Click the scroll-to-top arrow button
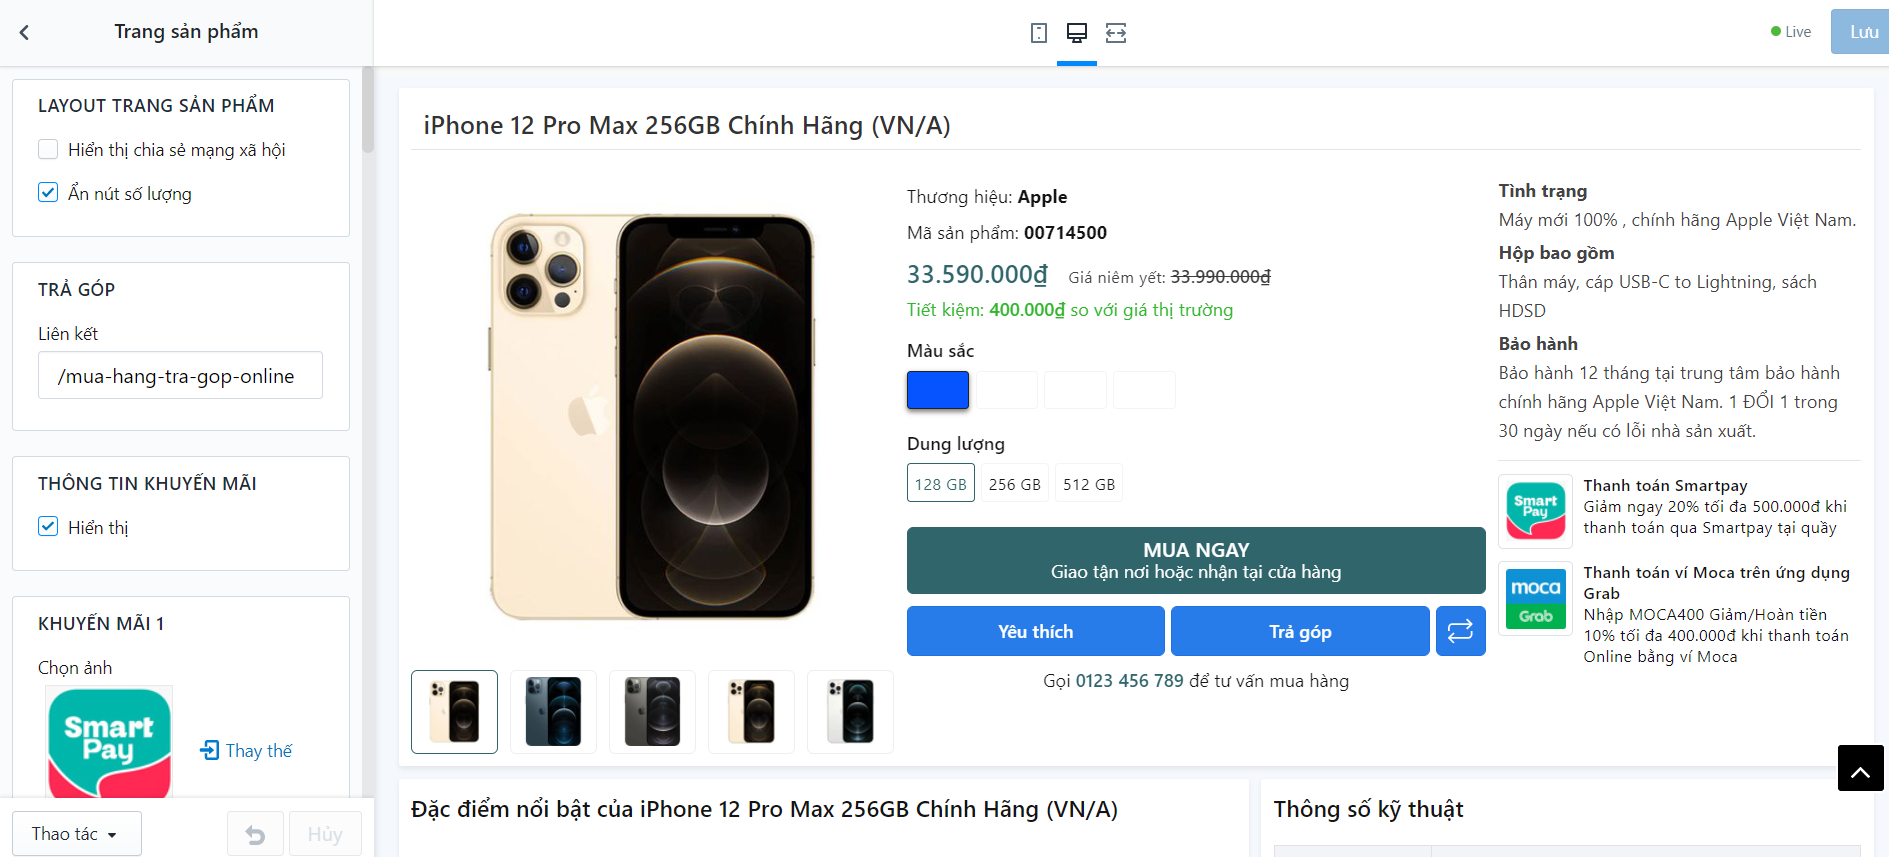The height and width of the screenshot is (857, 1889). (x=1860, y=768)
